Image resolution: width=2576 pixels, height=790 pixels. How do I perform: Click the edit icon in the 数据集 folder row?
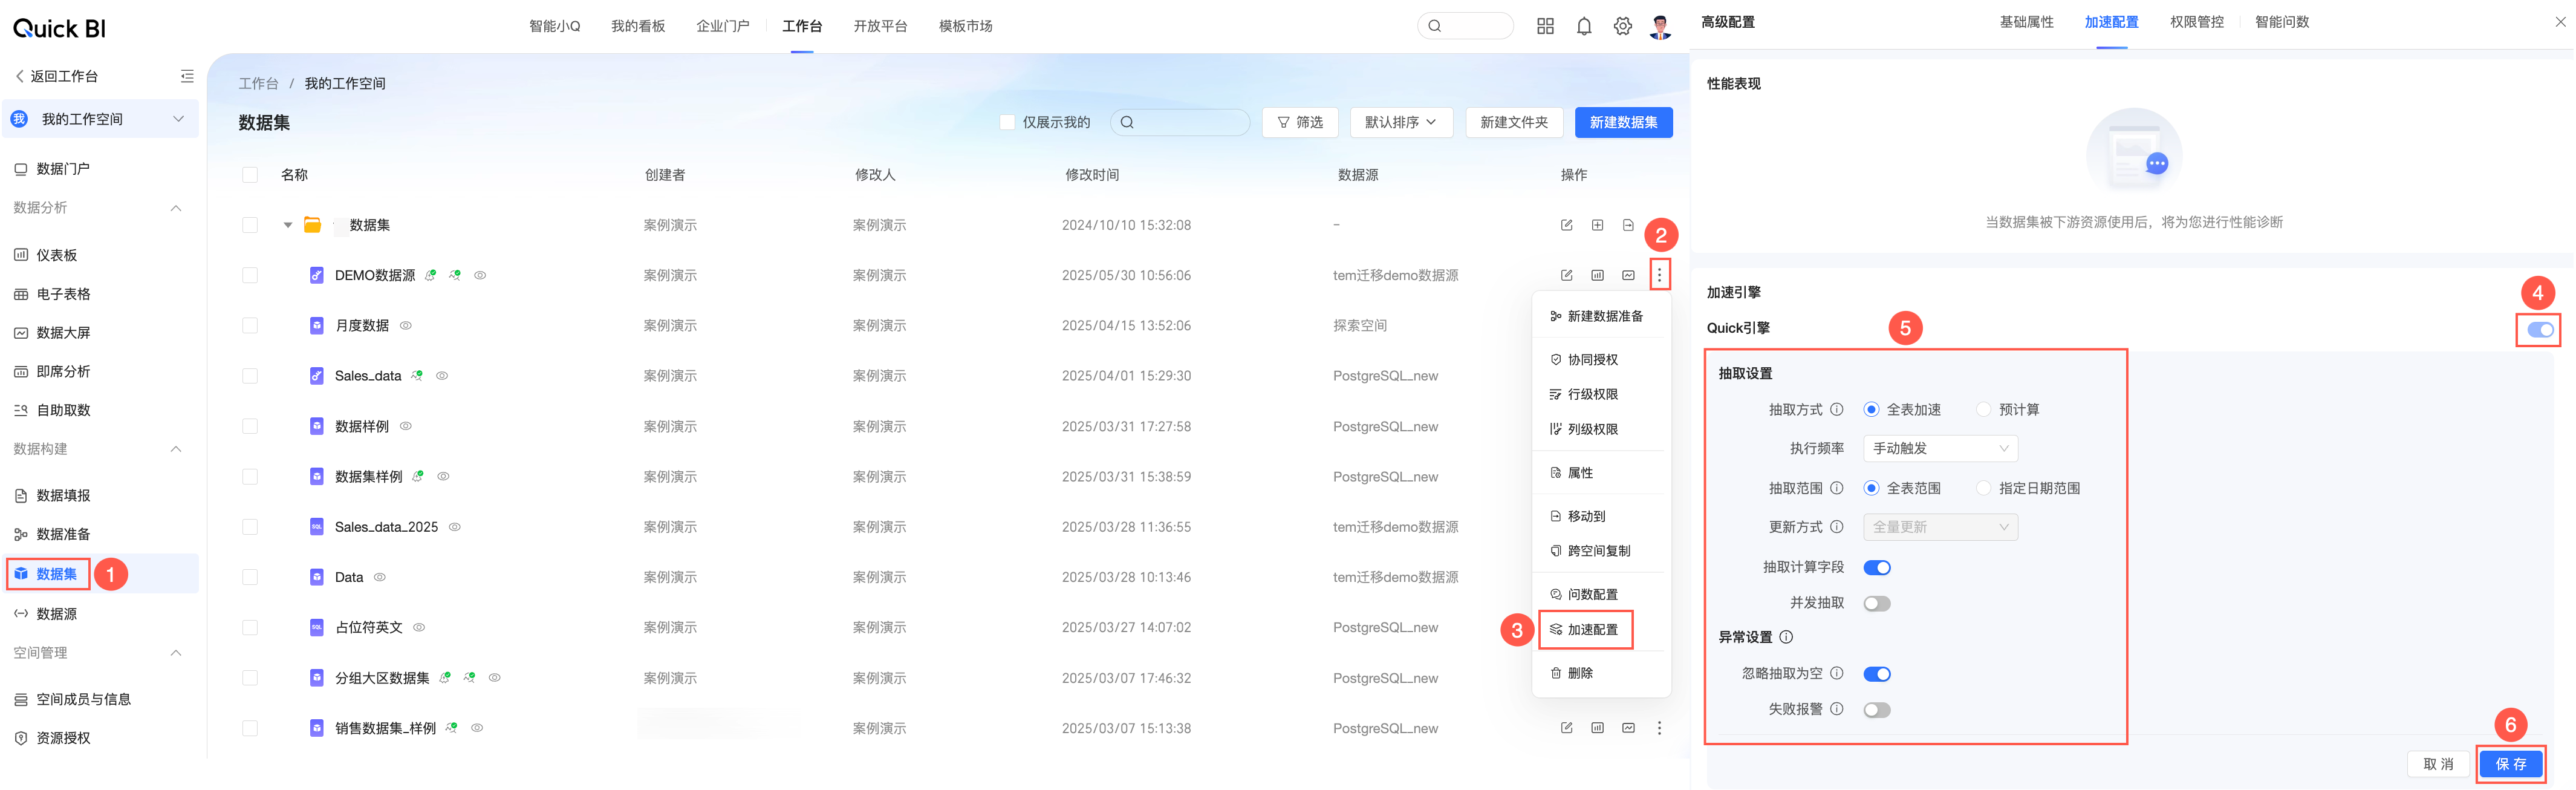pyautogui.click(x=1566, y=225)
